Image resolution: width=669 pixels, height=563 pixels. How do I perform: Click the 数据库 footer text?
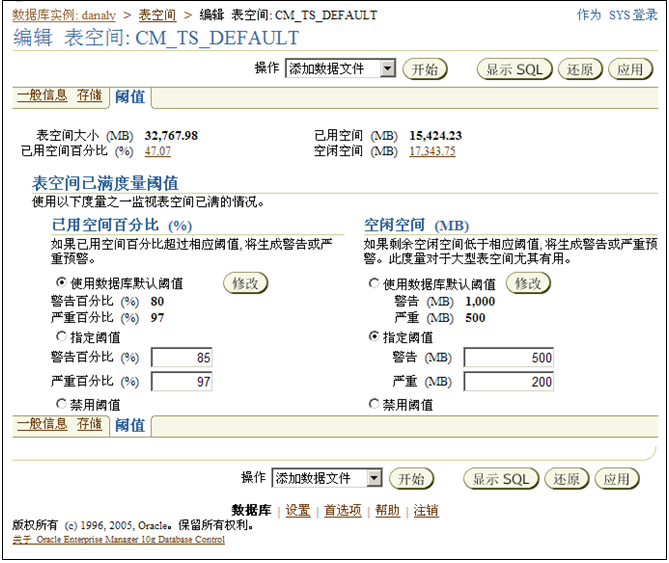251,510
